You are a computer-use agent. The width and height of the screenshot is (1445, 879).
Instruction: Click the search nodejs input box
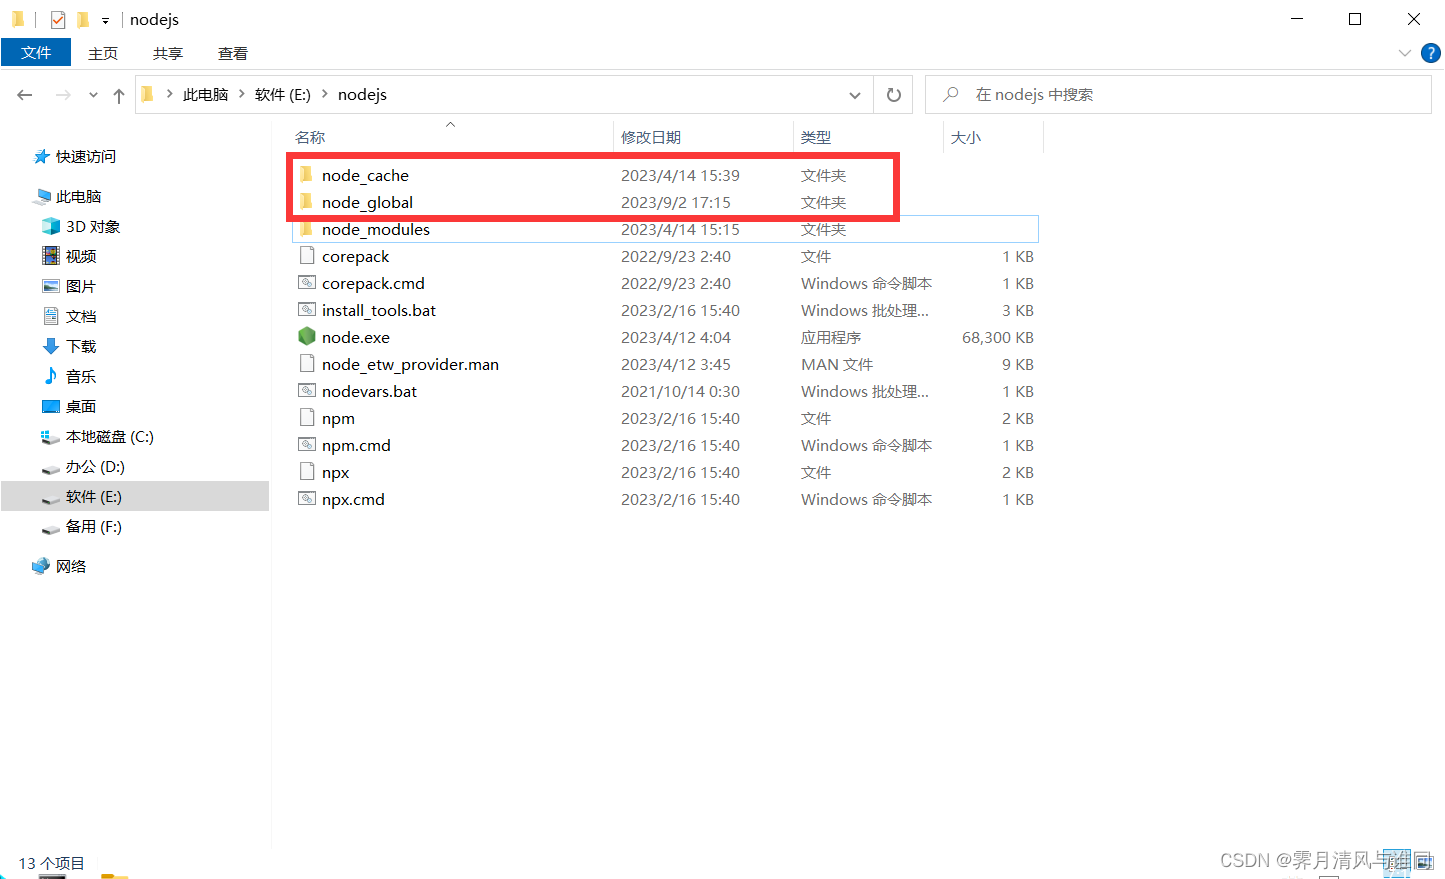click(x=1178, y=95)
